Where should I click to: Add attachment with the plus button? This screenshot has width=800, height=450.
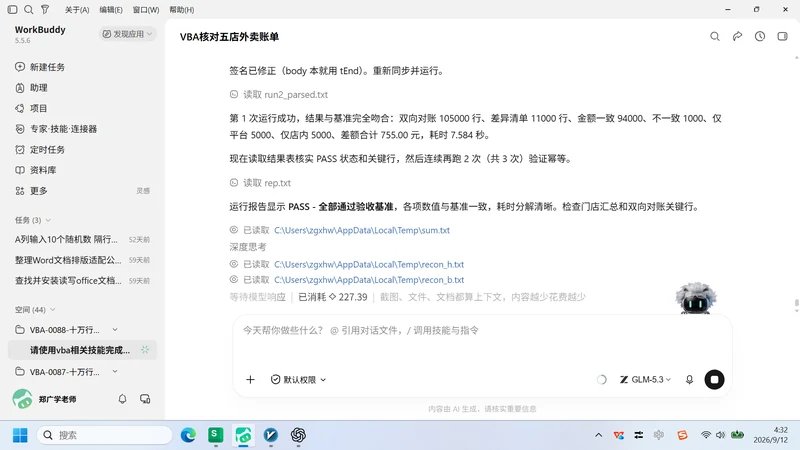pyautogui.click(x=250, y=380)
